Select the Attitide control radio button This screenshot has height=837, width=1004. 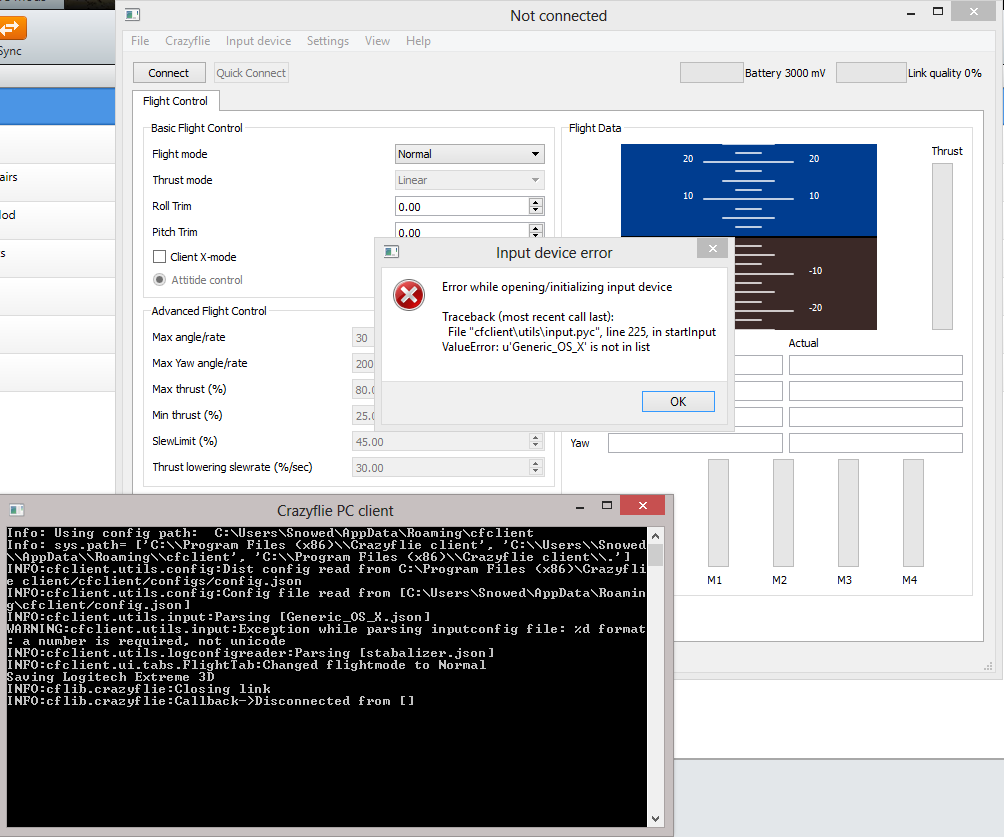tap(159, 280)
